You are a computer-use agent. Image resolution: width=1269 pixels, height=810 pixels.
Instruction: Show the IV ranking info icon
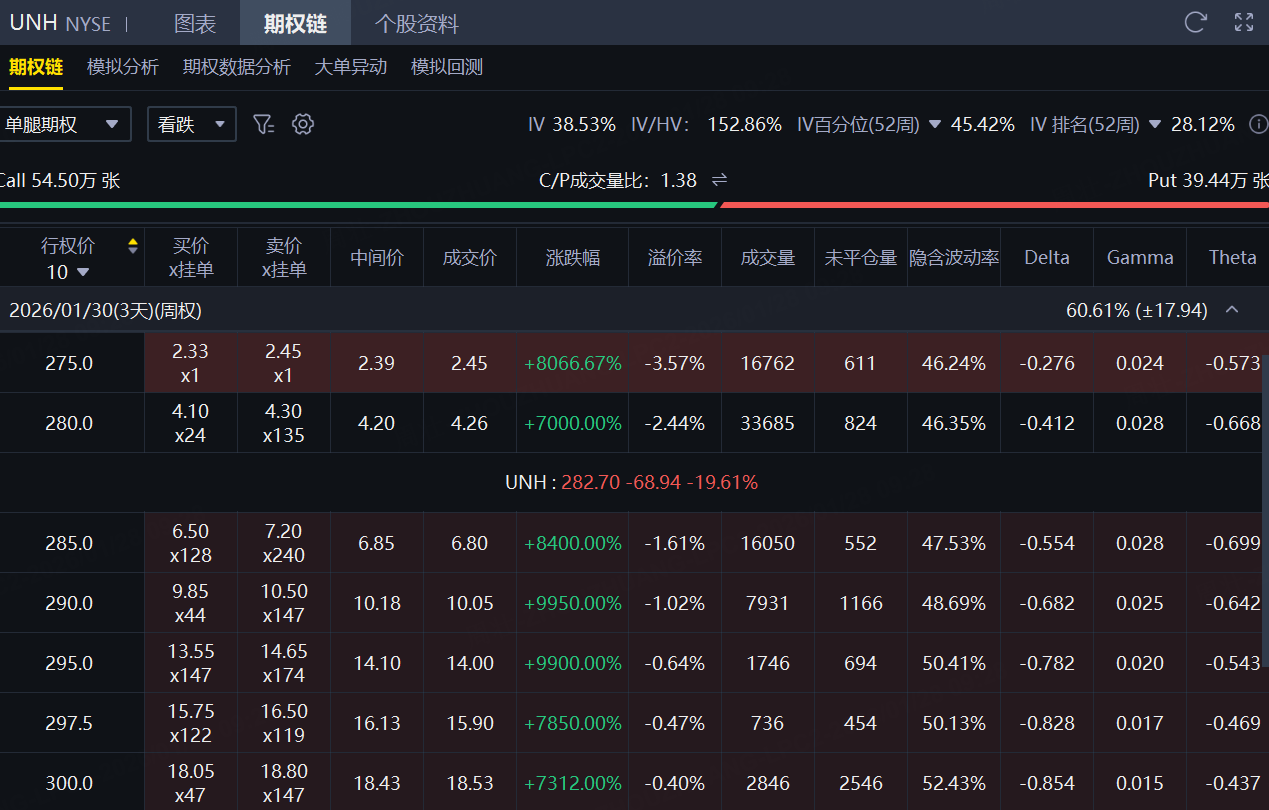click(x=1258, y=125)
